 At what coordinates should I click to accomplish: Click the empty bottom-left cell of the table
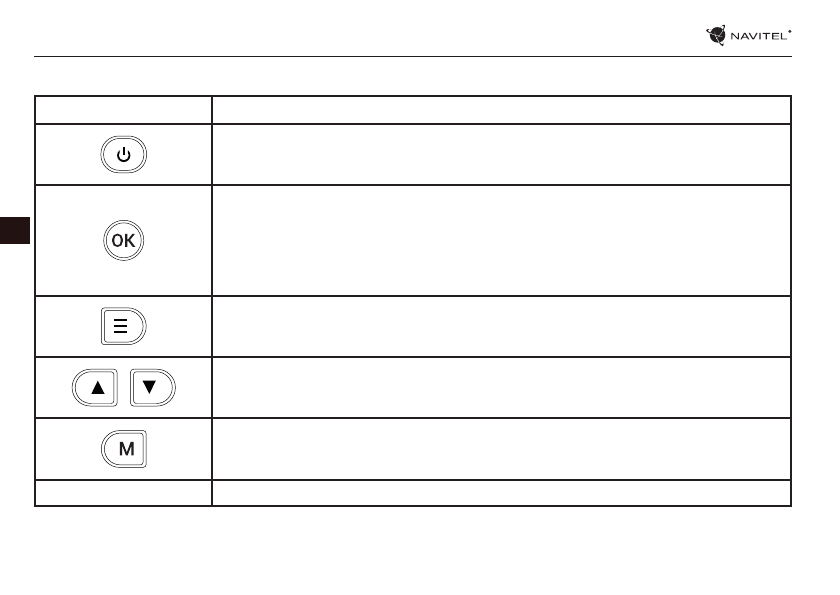click(123, 493)
